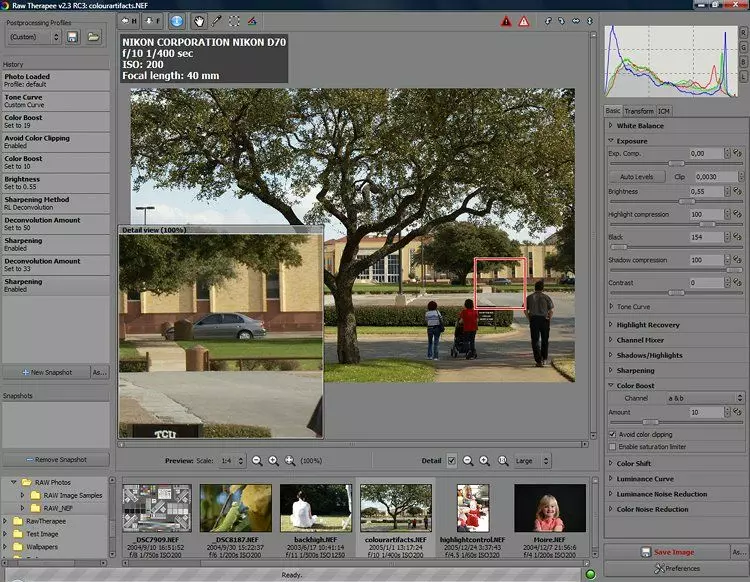750x582 pixels.
Task: Save the current postprocessing profile
Action: 73,37
